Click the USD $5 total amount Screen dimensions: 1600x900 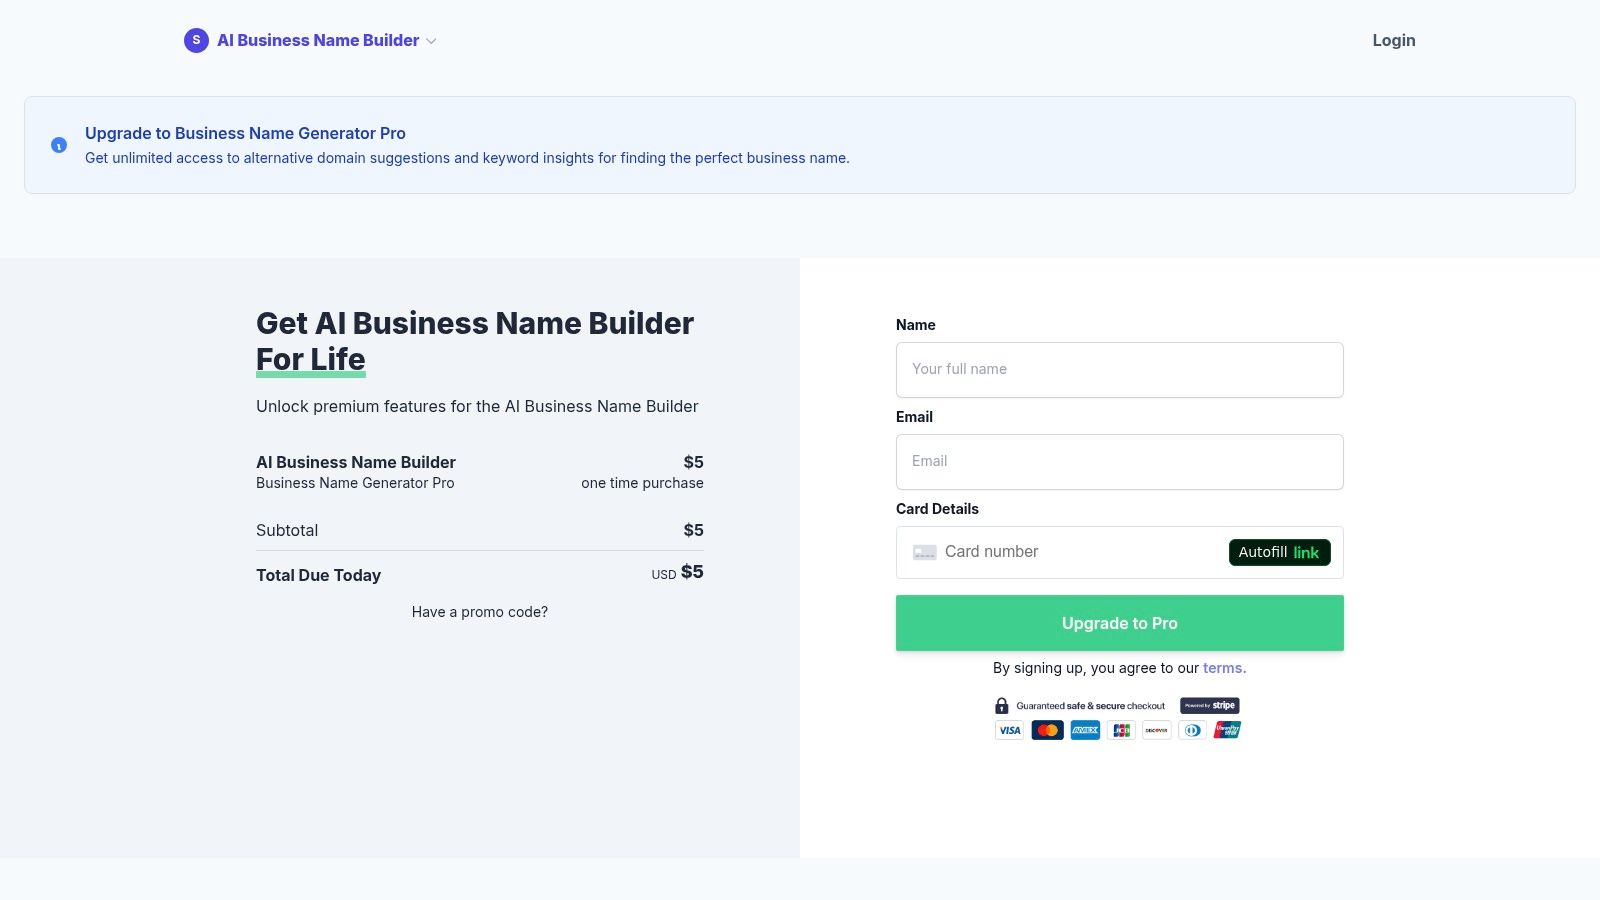[x=678, y=572]
